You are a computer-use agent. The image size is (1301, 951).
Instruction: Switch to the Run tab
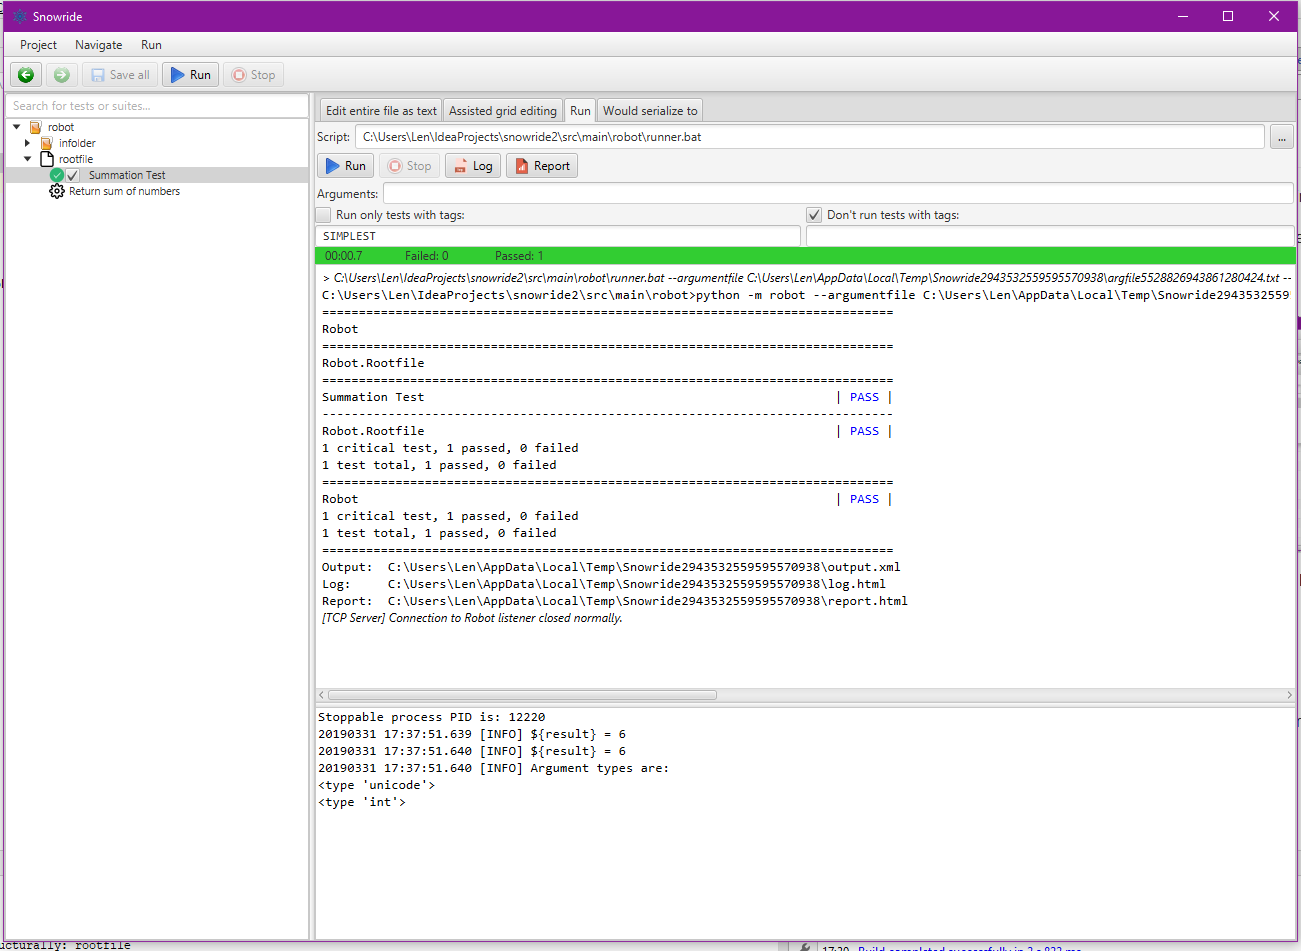(x=580, y=111)
